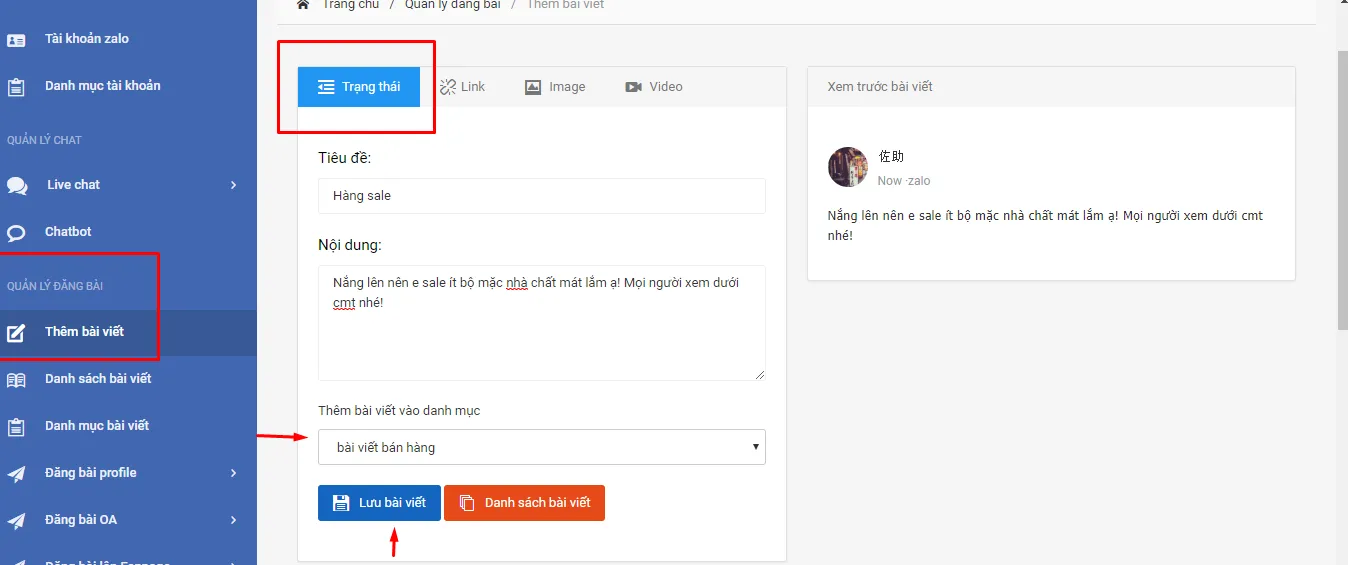Switch to the Image tab
Image resolution: width=1348 pixels, height=565 pixels.
coord(555,87)
